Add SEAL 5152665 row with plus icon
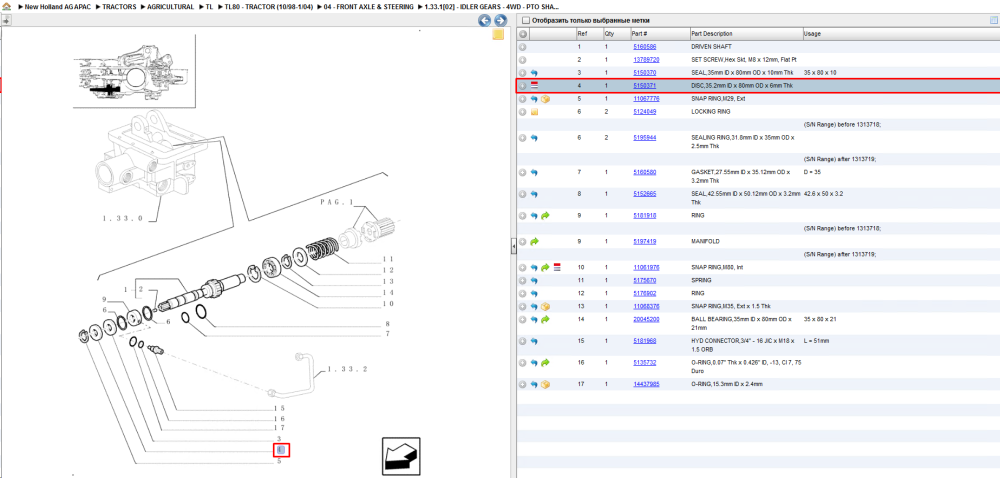Viewport: 1000px width, 478px height. (522, 194)
